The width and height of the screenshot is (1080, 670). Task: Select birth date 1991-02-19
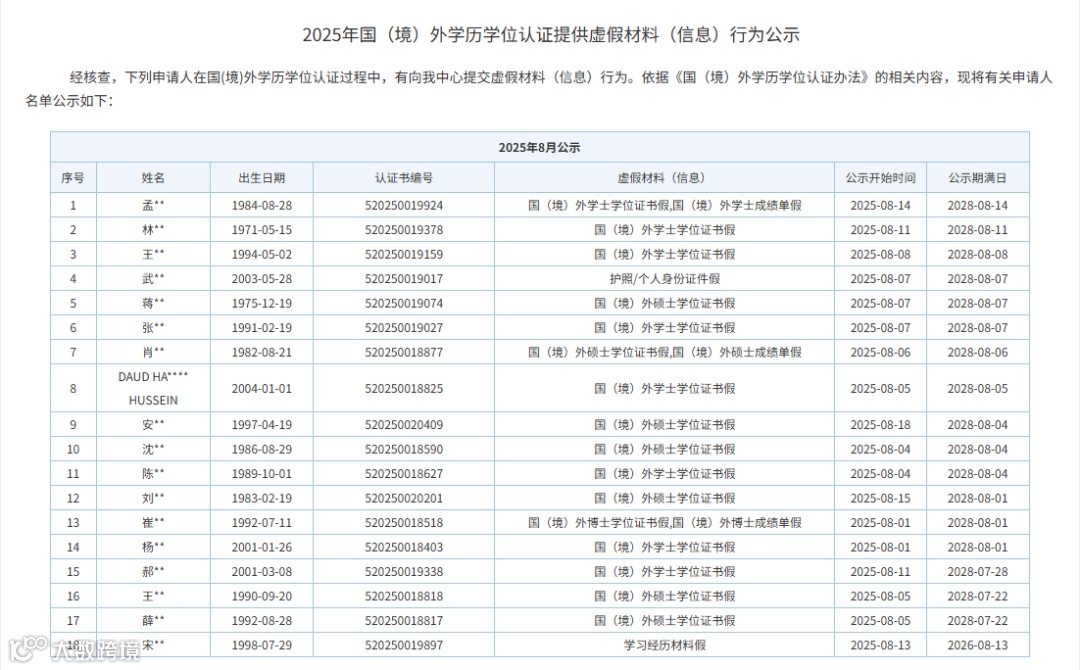pos(262,328)
